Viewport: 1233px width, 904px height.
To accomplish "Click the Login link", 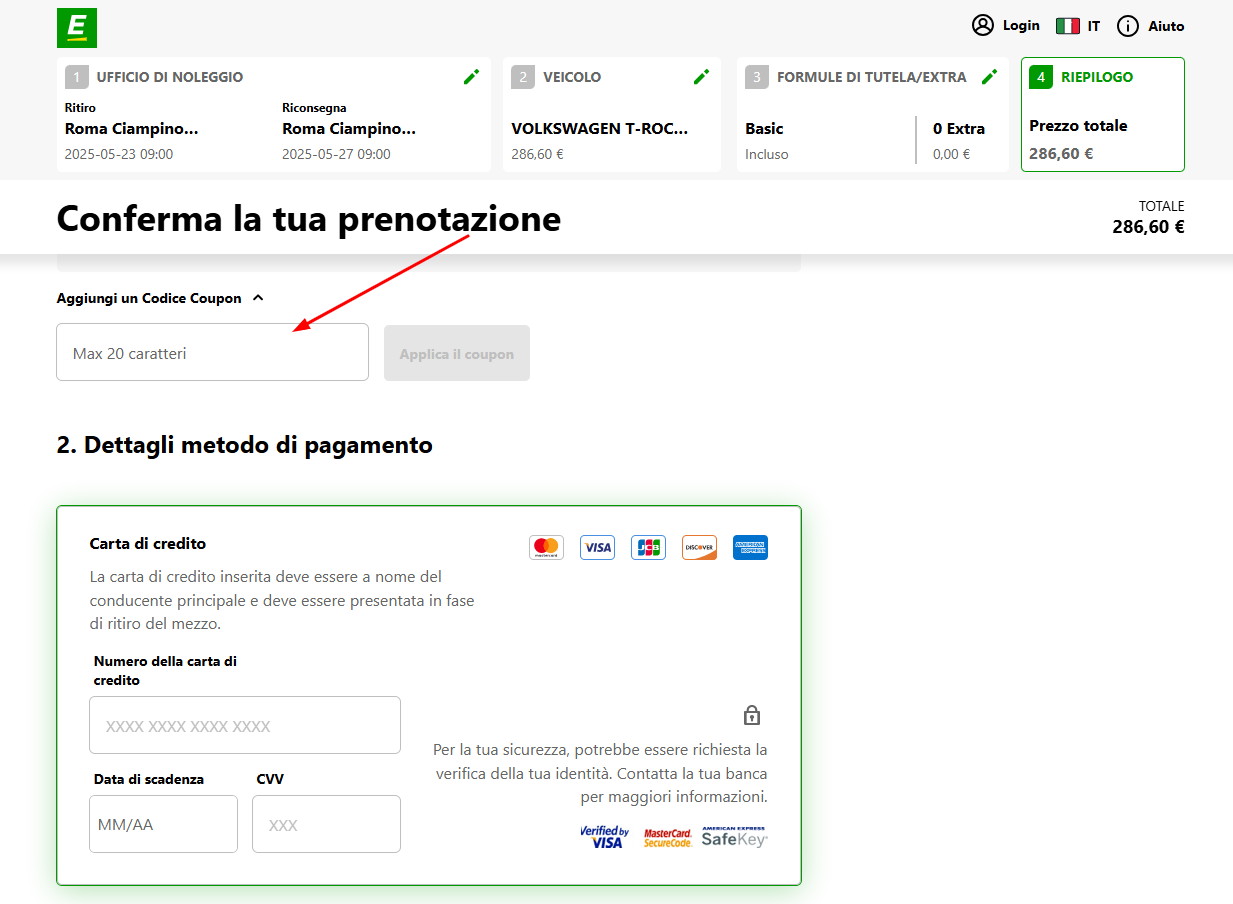I will (1021, 25).
